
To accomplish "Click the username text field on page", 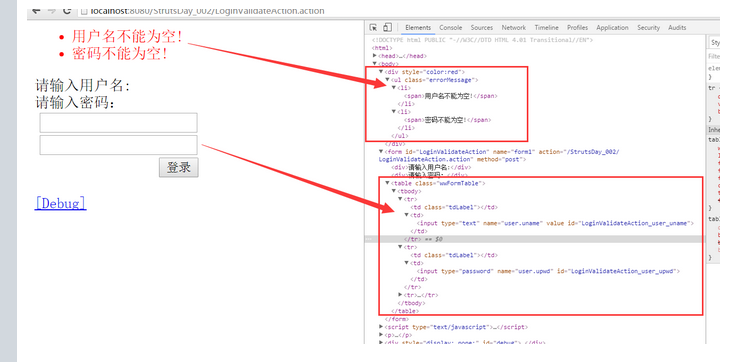I will pyautogui.click(x=118, y=123).
